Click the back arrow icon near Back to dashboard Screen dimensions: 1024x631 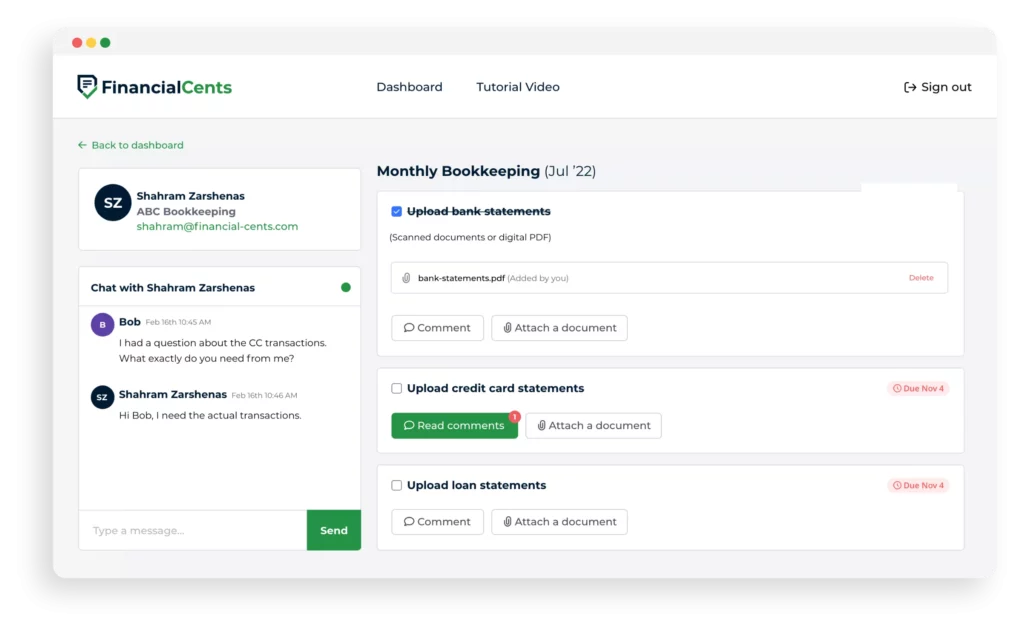tap(81, 145)
